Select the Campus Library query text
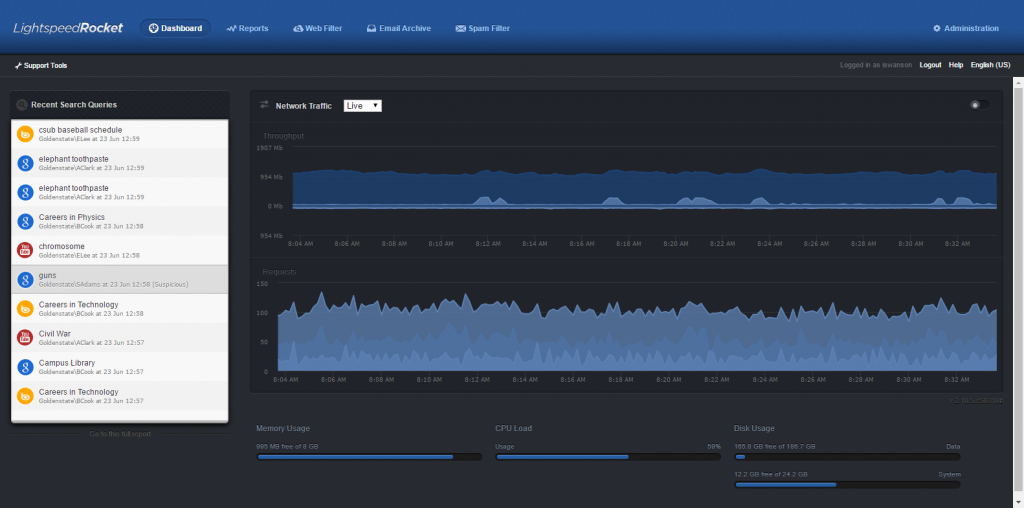This screenshot has width=1024, height=508. [x=67, y=362]
